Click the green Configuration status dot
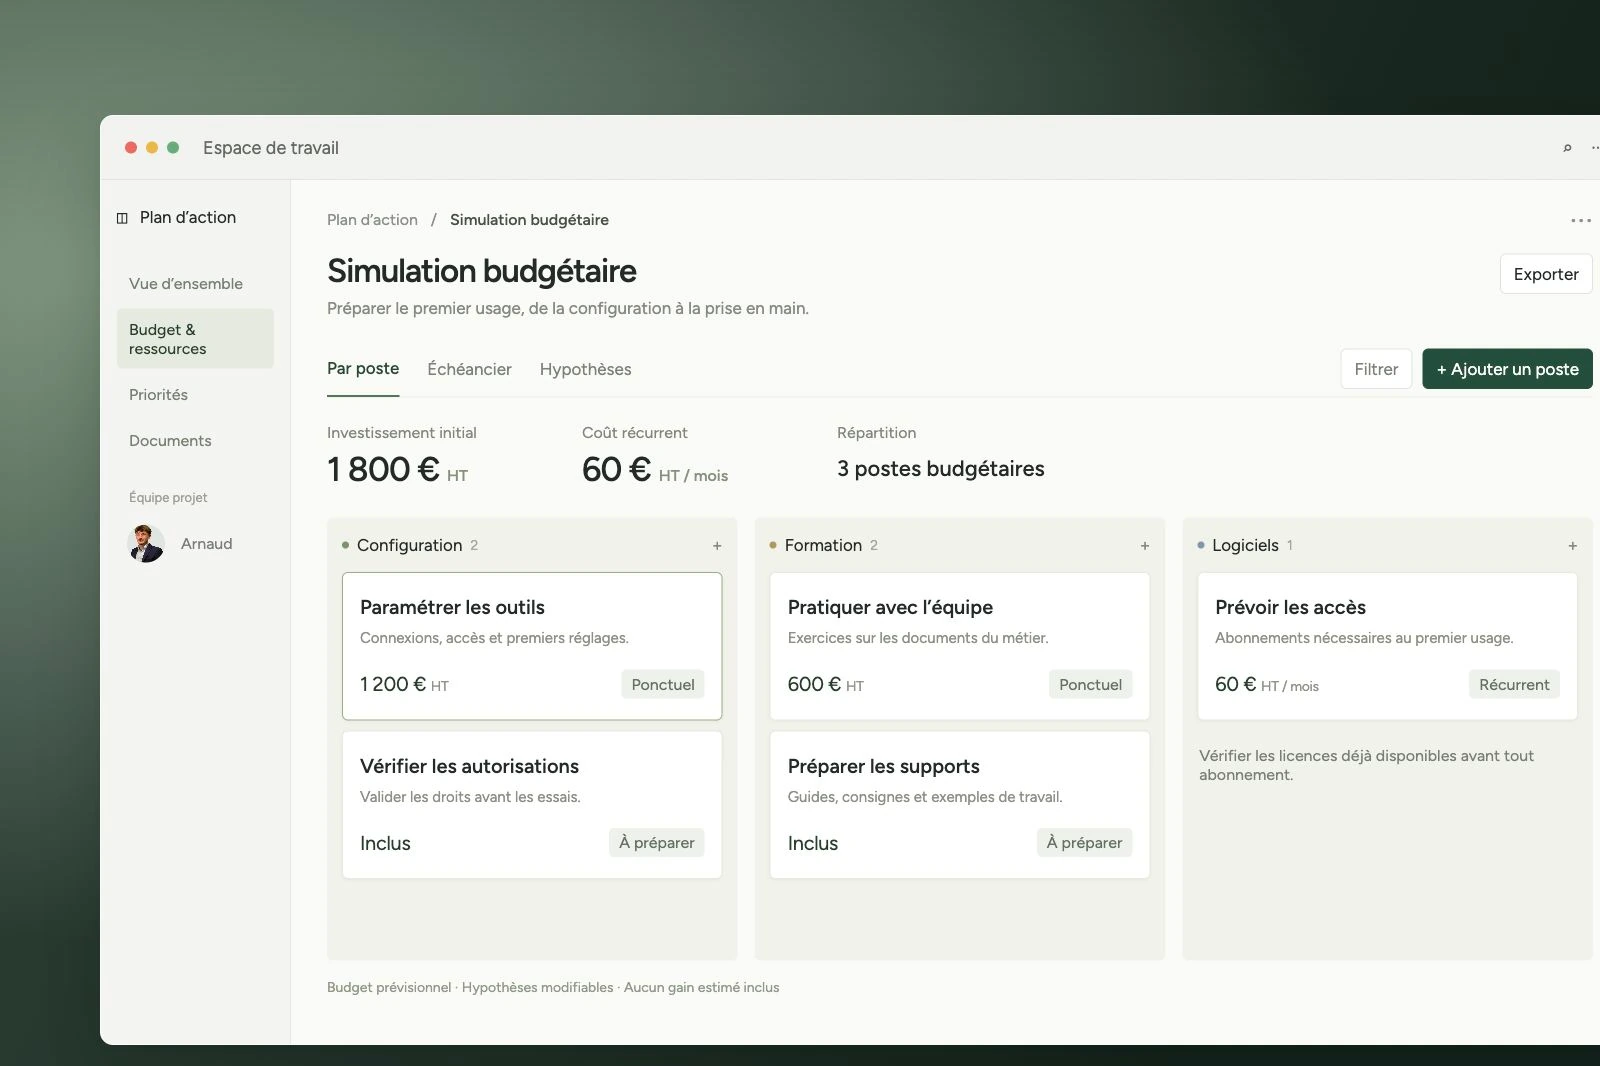This screenshot has width=1600, height=1066. (345, 545)
